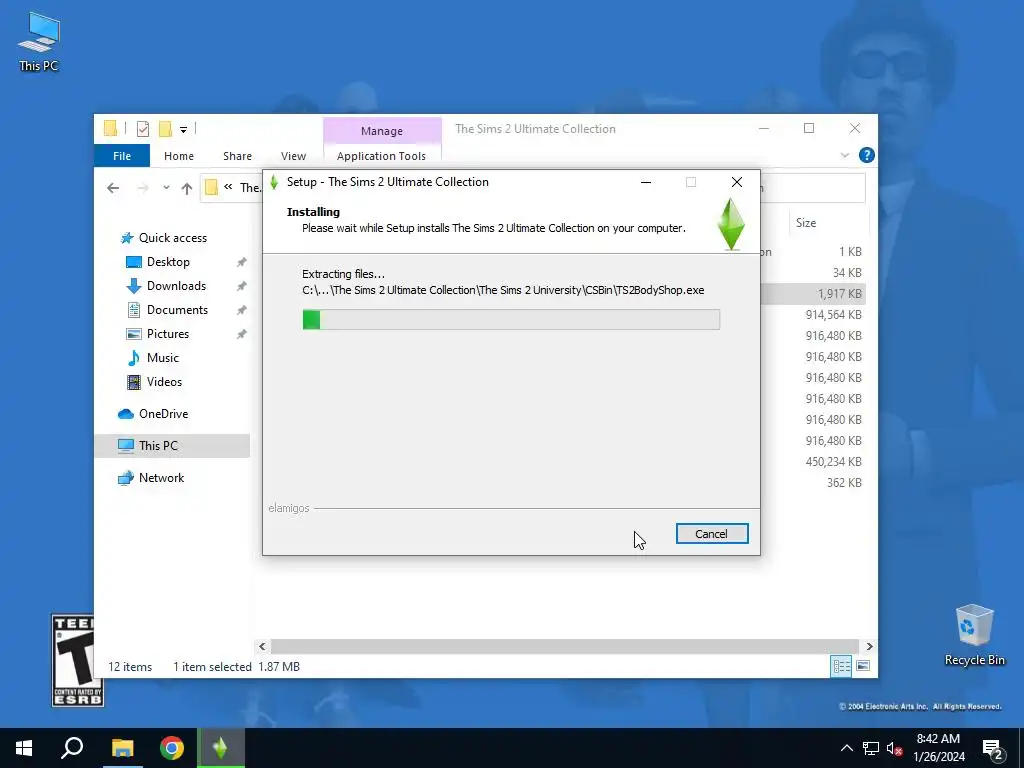Open the This PC desktop icon
This screenshot has width=1024, height=768.
(39, 42)
